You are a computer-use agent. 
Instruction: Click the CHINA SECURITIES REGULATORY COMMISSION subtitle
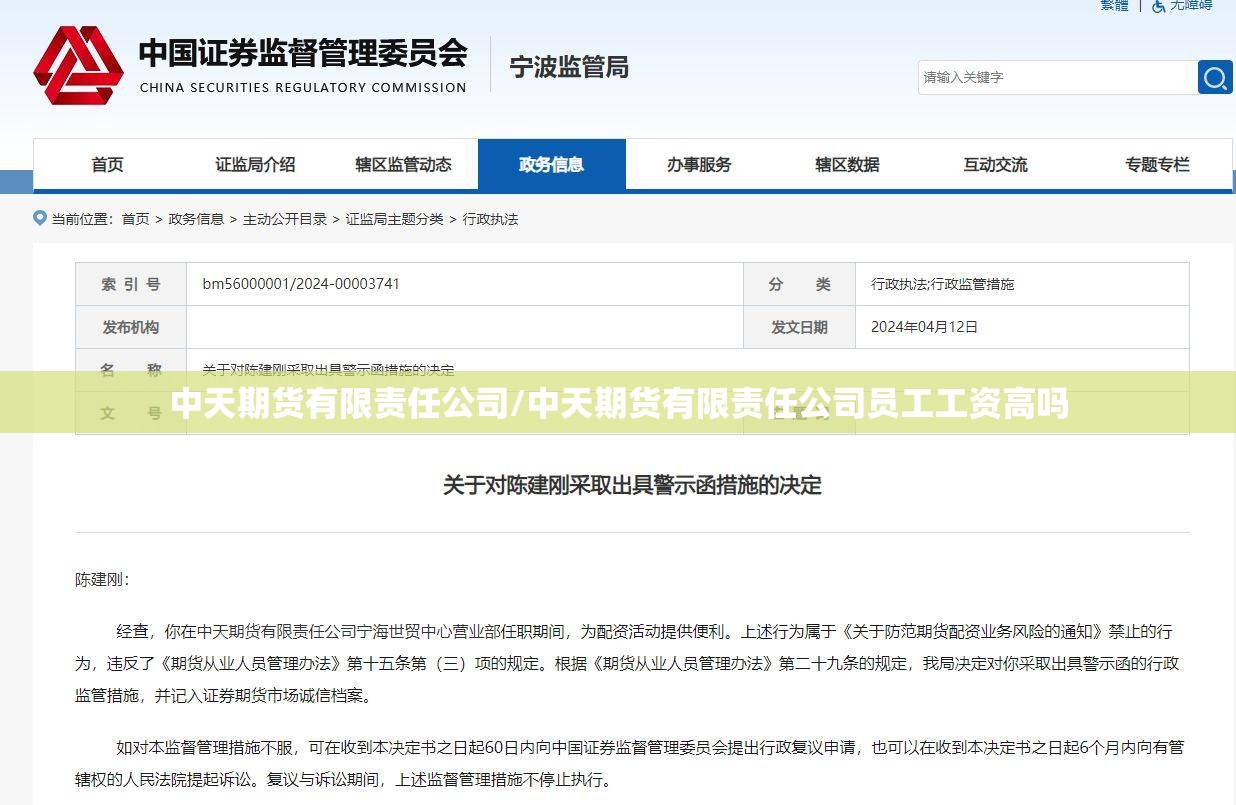click(303, 87)
